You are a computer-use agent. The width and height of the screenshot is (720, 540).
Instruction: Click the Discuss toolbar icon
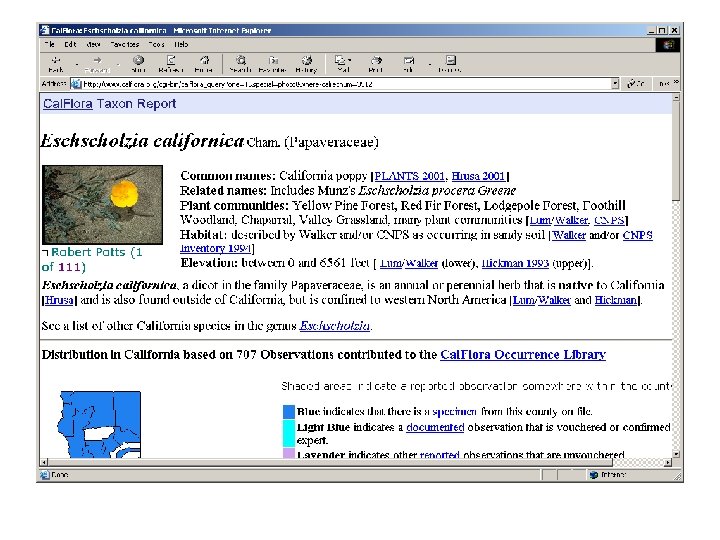point(450,64)
